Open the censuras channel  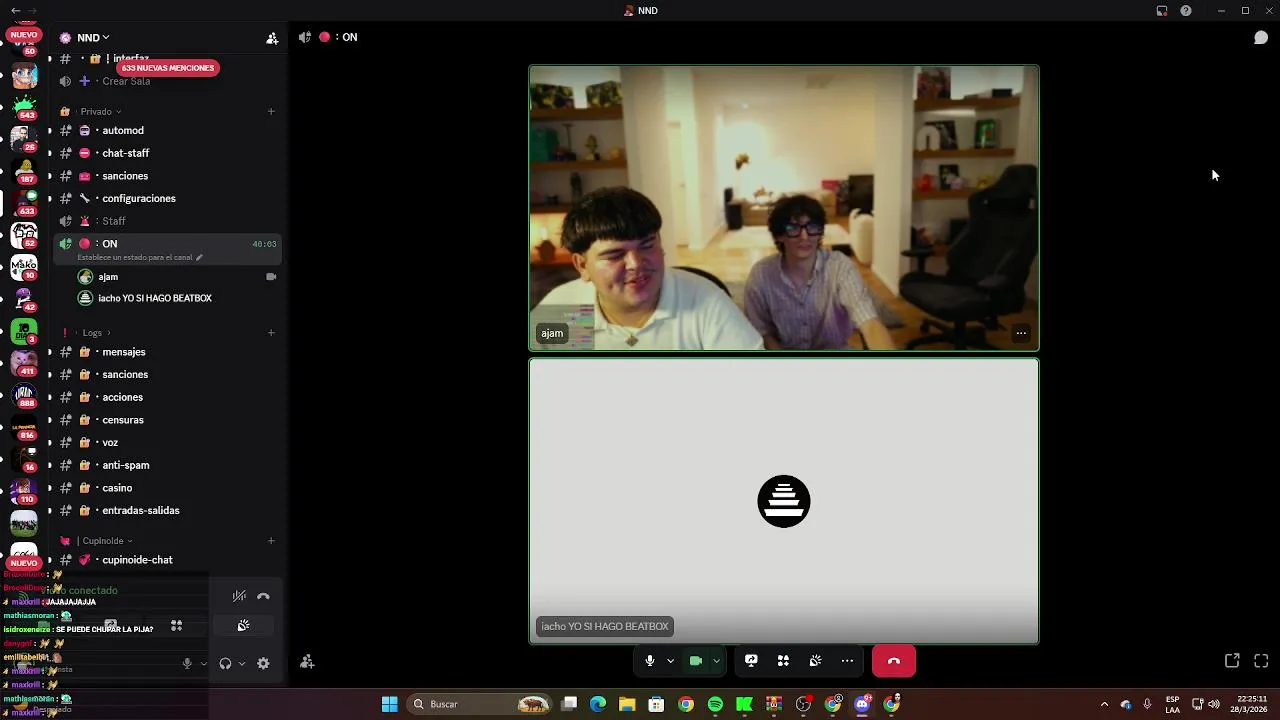[x=123, y=420]
